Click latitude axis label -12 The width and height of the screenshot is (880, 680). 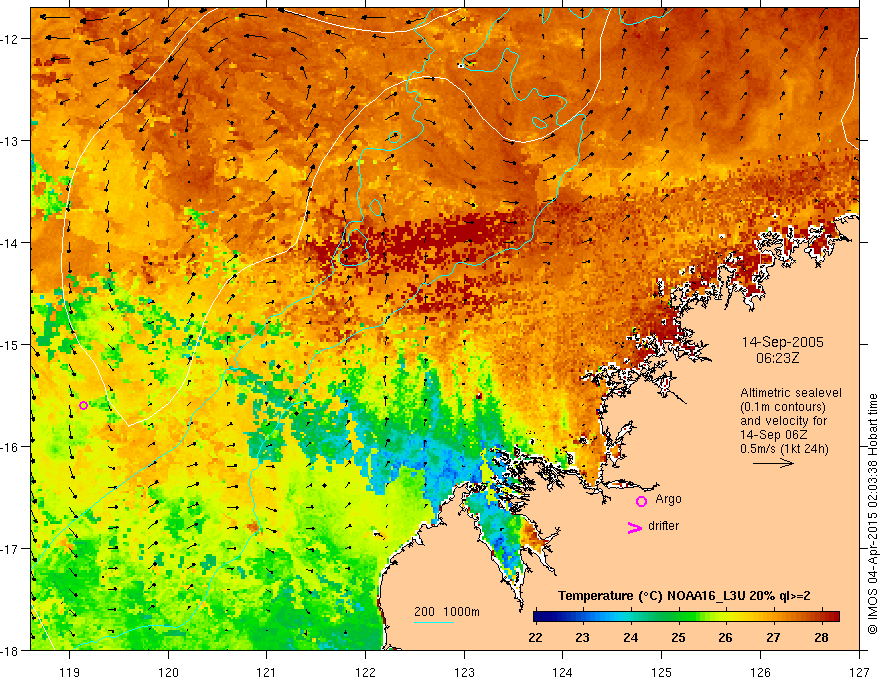(10, 39)
